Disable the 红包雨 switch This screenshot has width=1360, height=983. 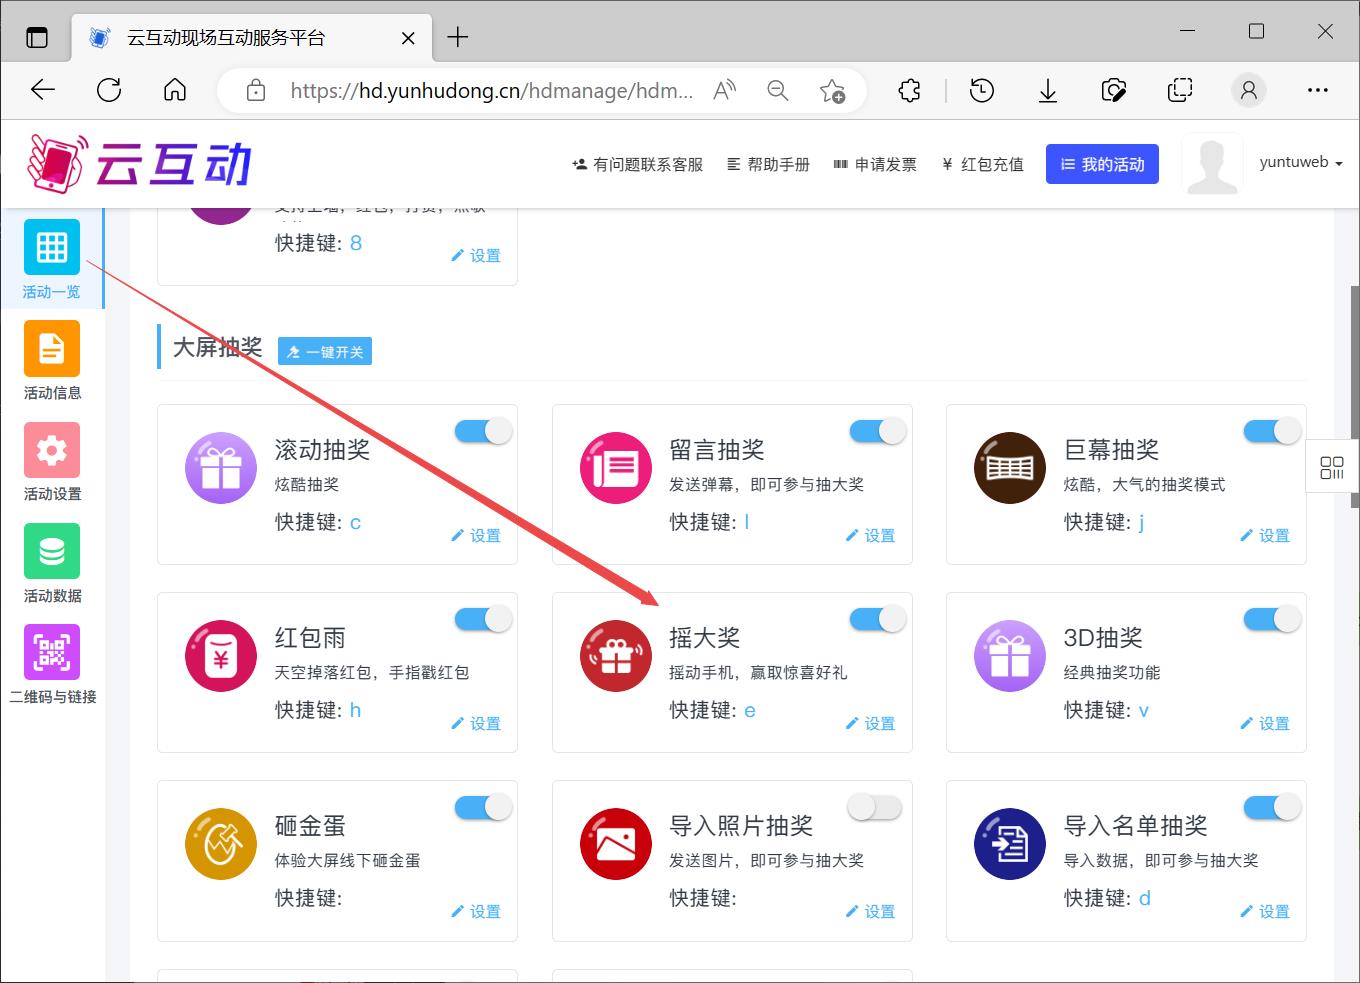(x=484, y=619)
